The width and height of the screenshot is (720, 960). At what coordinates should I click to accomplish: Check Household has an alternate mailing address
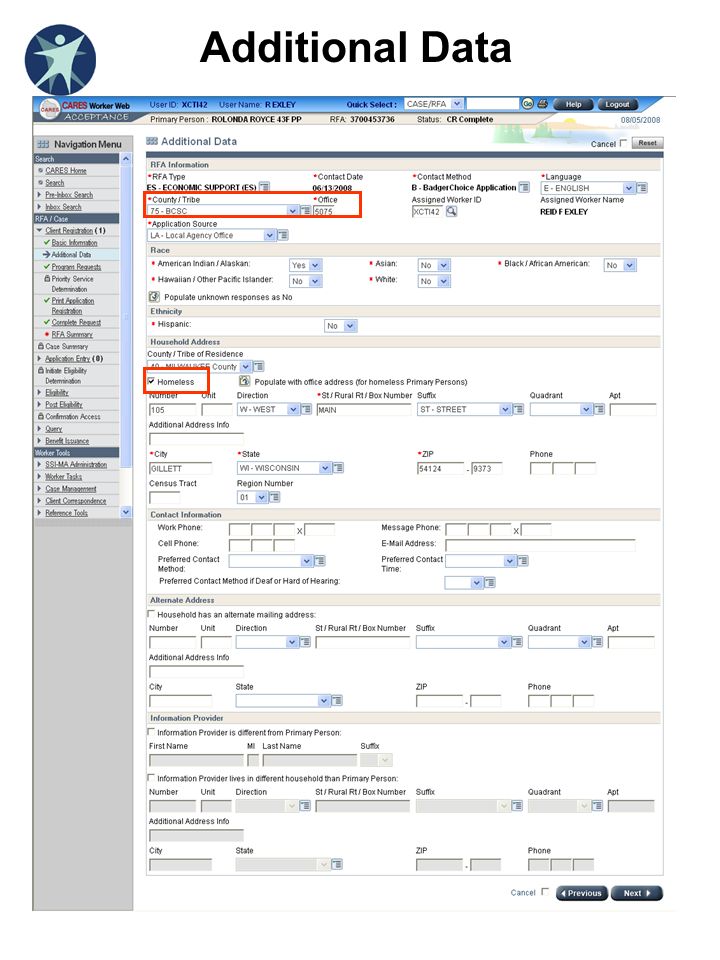pyautogui.click(x=151, y=614)
